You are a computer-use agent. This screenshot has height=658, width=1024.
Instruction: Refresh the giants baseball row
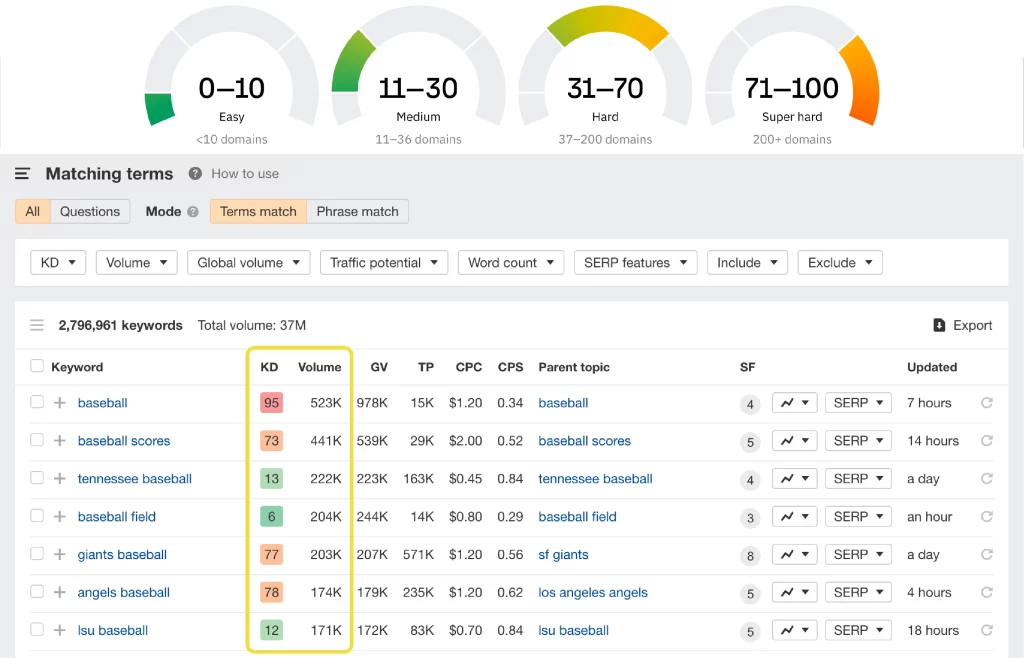click(987, 554)
